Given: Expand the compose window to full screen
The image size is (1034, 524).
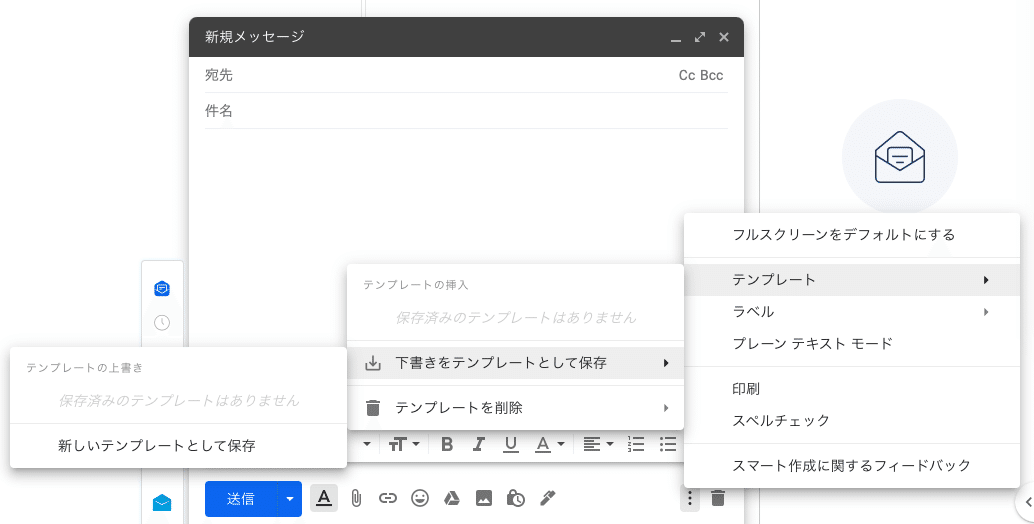Looking at the screenshot, I should click(700, 37).
